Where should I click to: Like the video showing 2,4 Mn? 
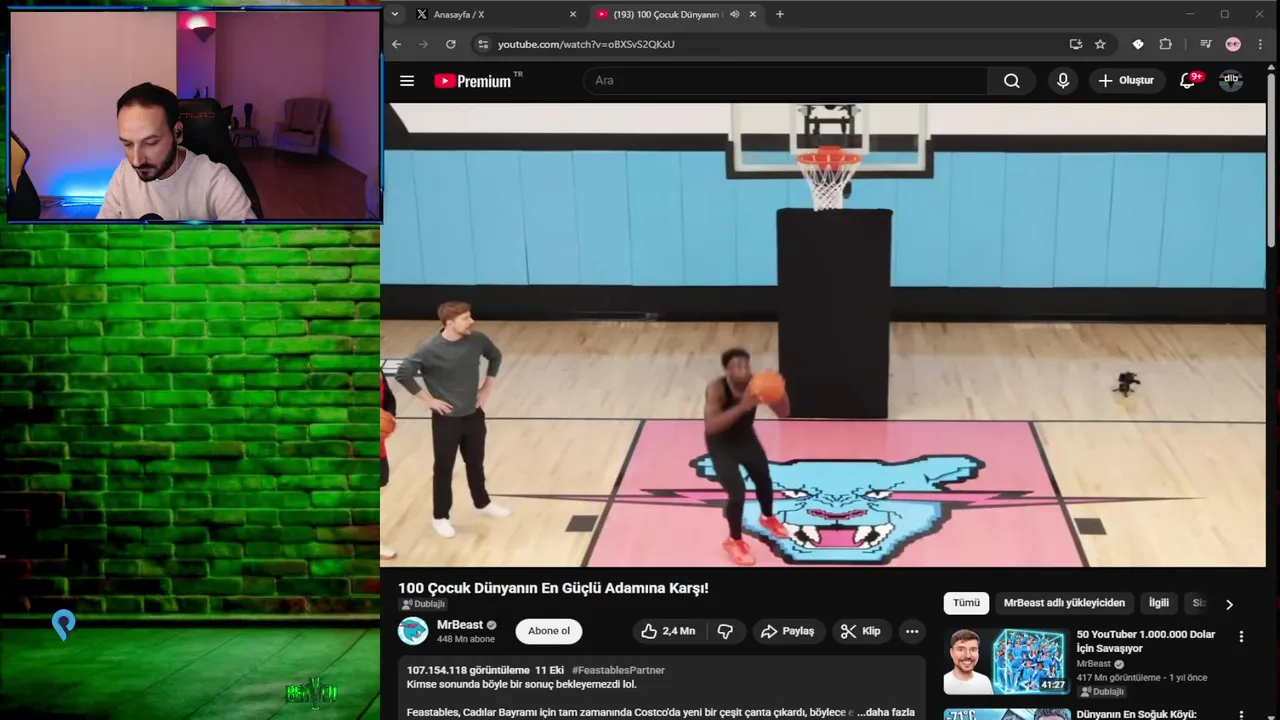668,631
